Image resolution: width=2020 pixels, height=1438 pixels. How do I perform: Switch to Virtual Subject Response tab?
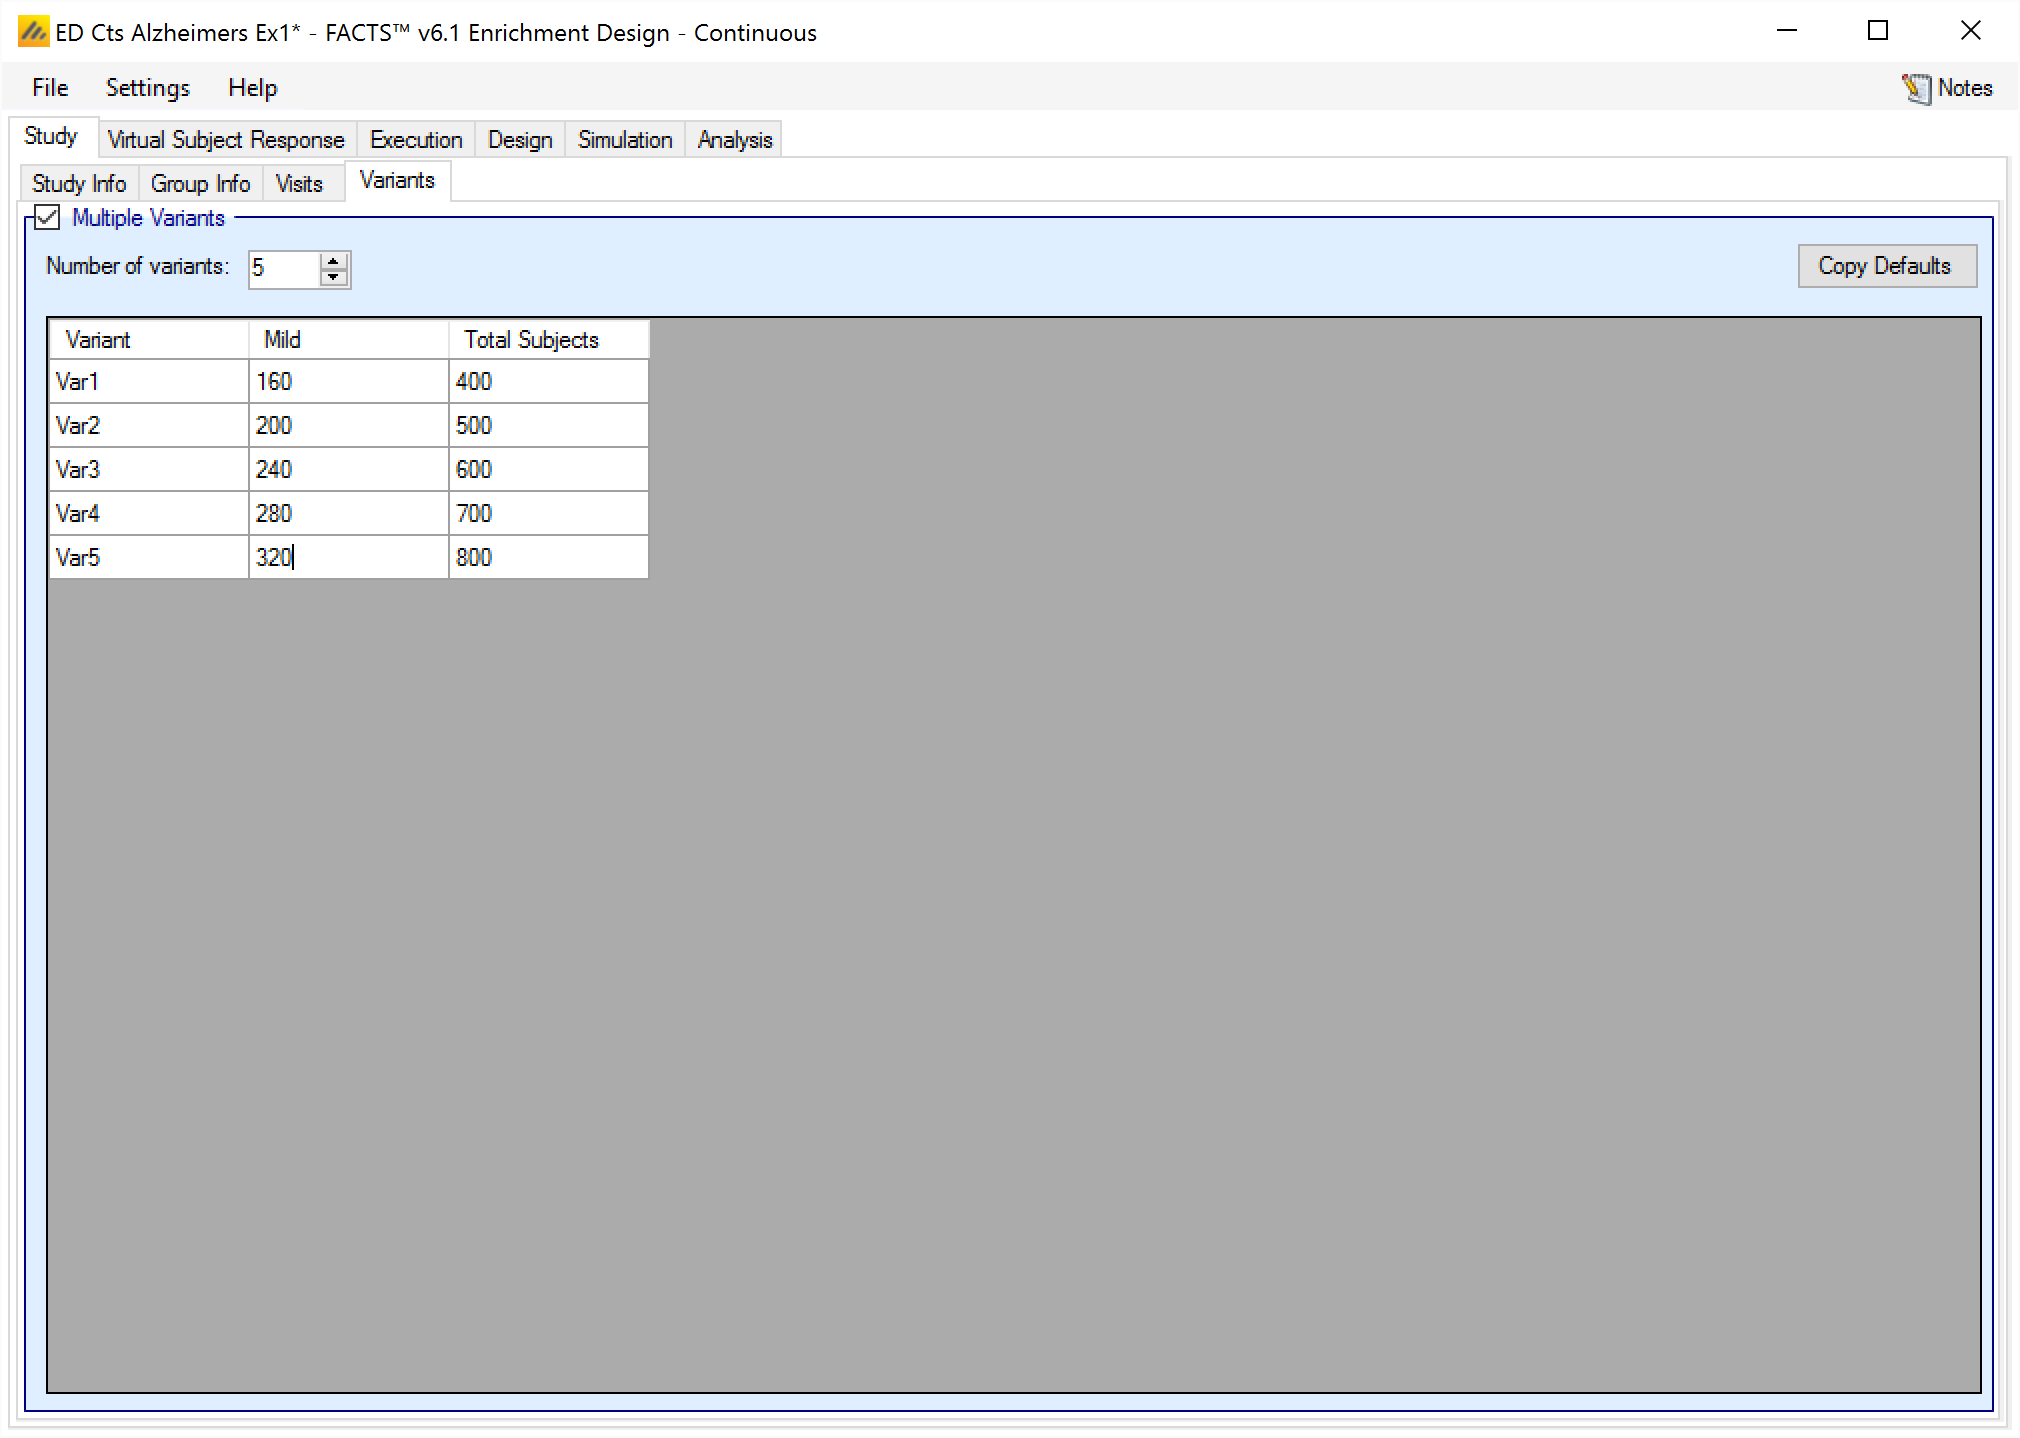[x=226, y=140]
